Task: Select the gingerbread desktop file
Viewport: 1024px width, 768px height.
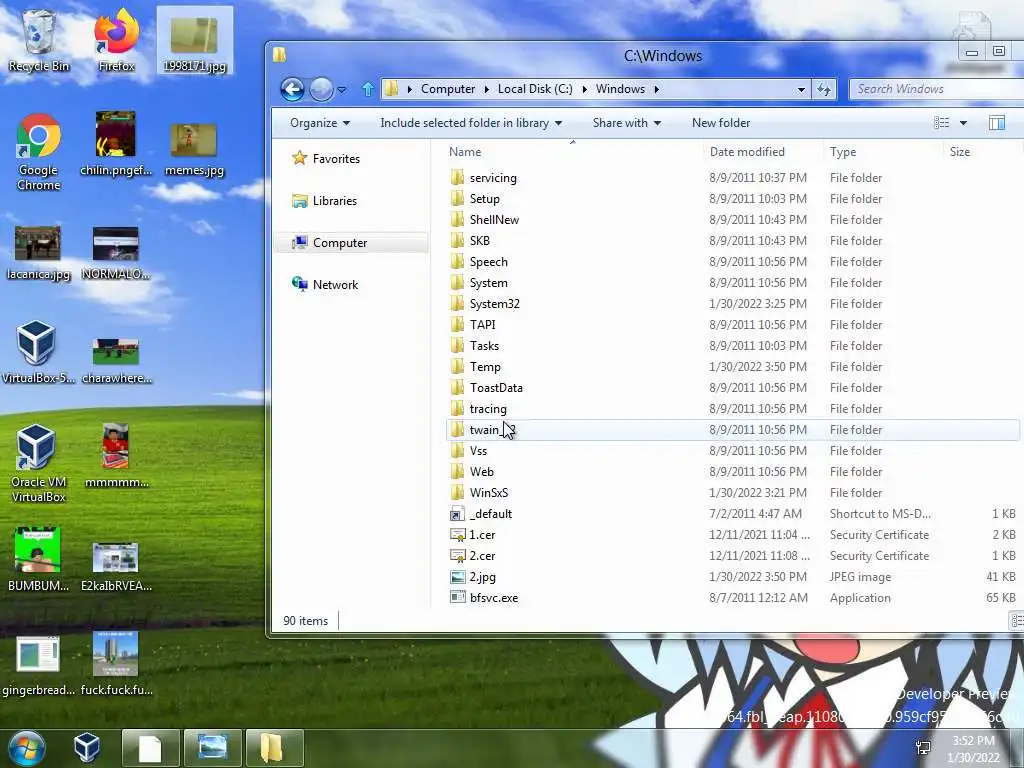Action: [x=39, y=666]
